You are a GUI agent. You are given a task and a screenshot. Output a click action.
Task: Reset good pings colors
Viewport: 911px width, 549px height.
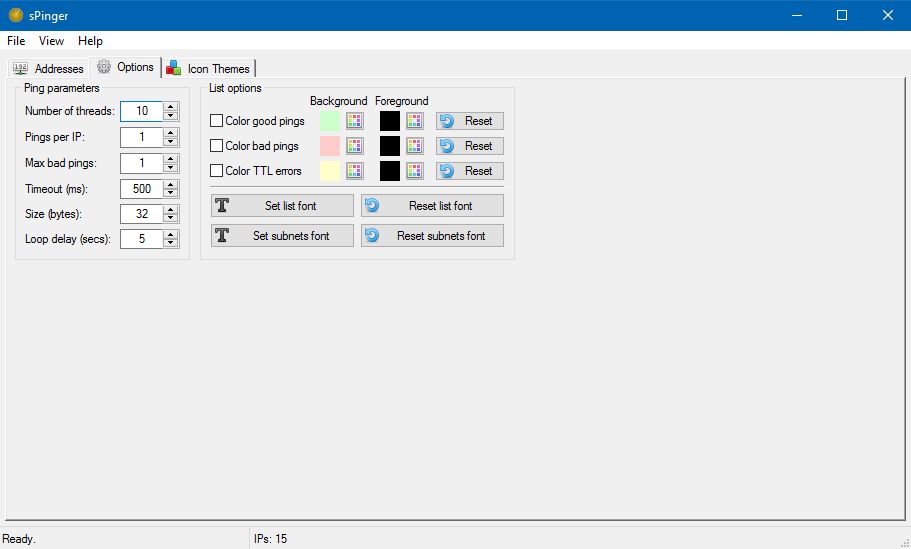pos(470,121)
